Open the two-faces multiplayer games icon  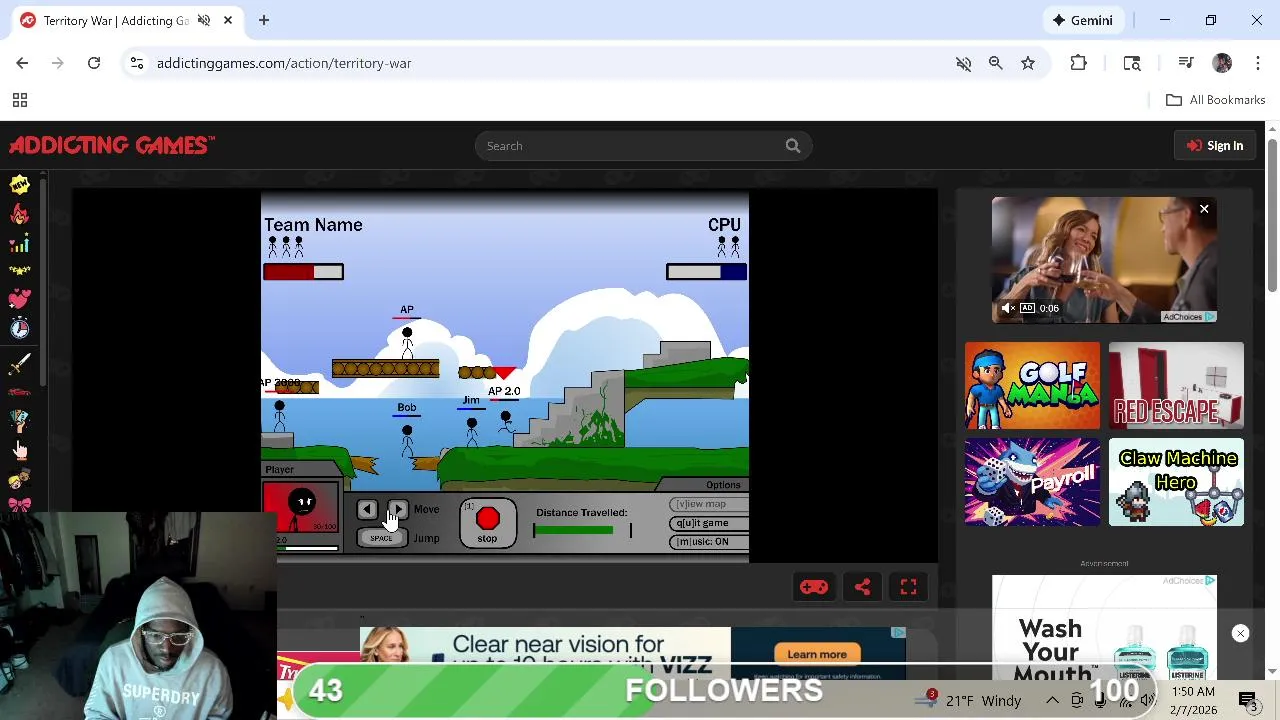[x=19, y=478]
